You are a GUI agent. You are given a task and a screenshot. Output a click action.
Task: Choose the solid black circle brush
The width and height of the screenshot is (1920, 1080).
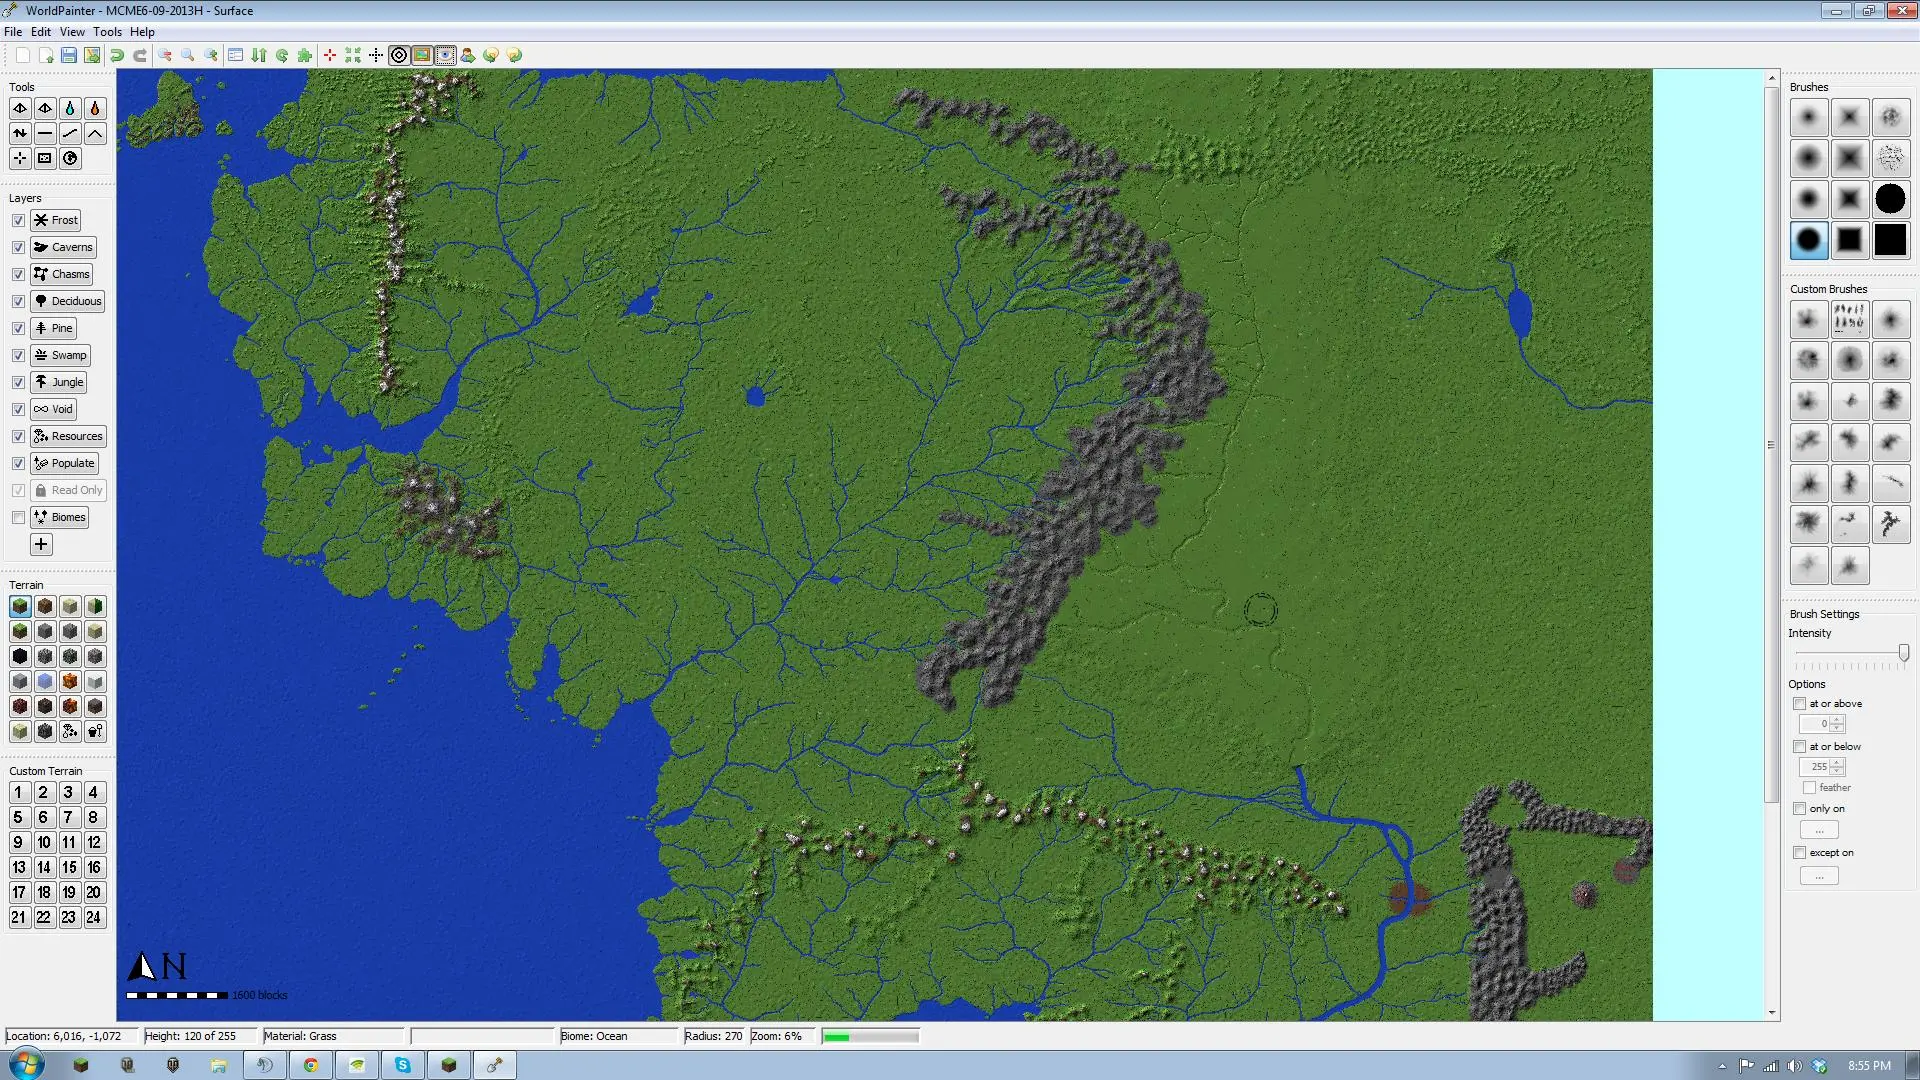pos(1890,199)
